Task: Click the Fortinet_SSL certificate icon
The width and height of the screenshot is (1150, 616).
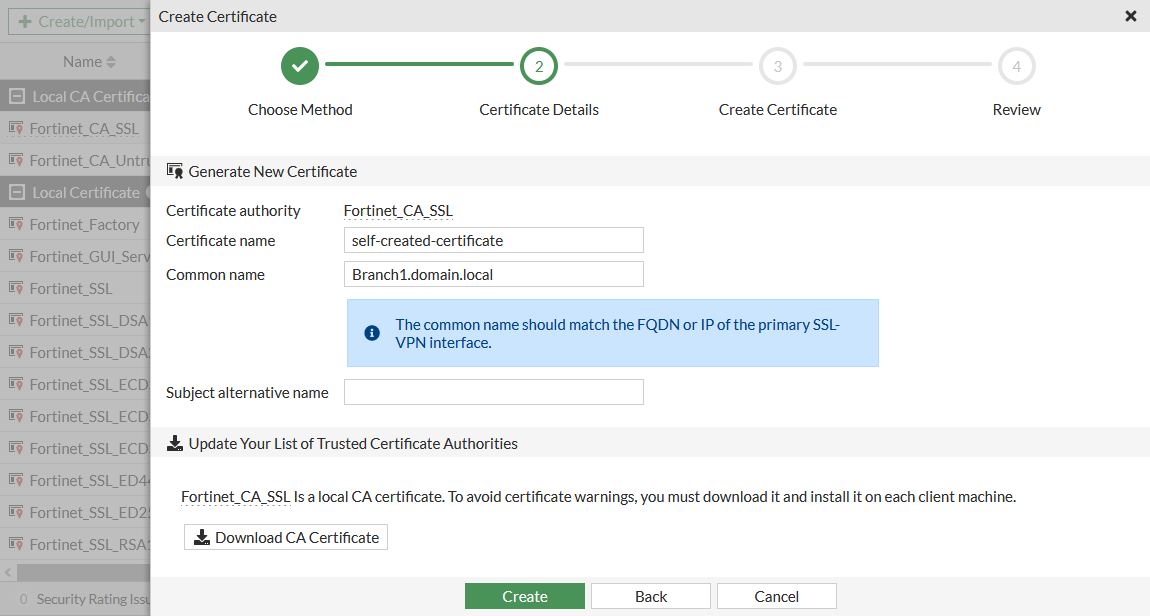Action: point(16,288)
